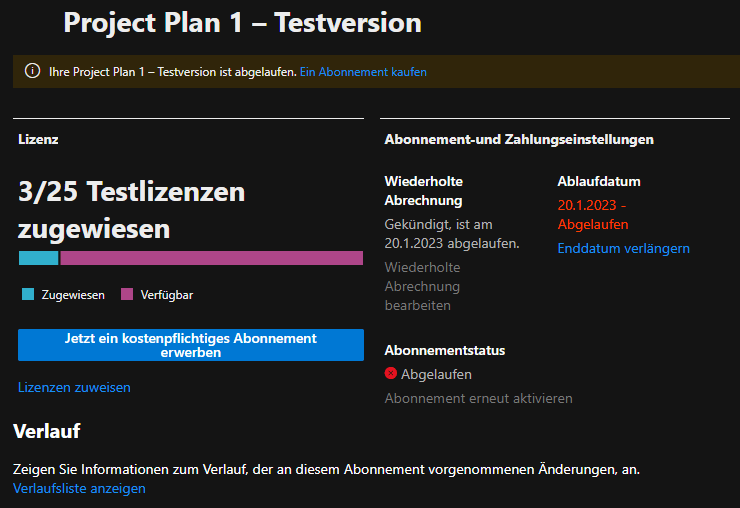Click the magenta Verfügbar legend square
The image size is (740, 508).
(127, 294)
